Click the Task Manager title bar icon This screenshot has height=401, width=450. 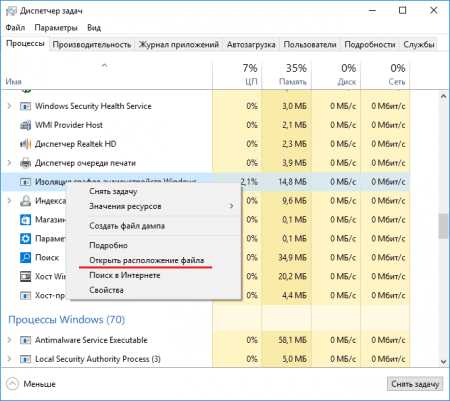(x=11, y=11)
